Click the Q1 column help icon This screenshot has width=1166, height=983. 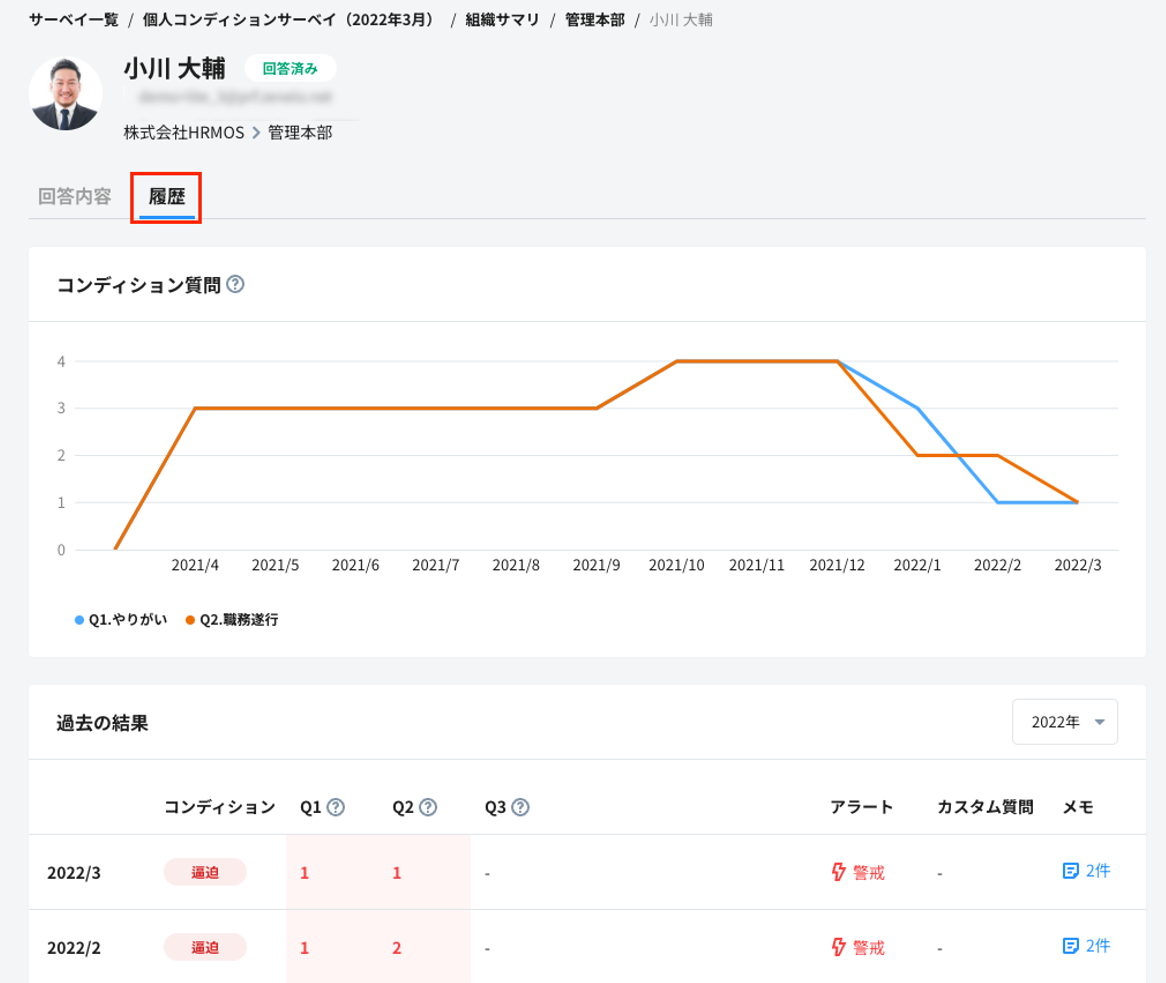click(336, 807)
